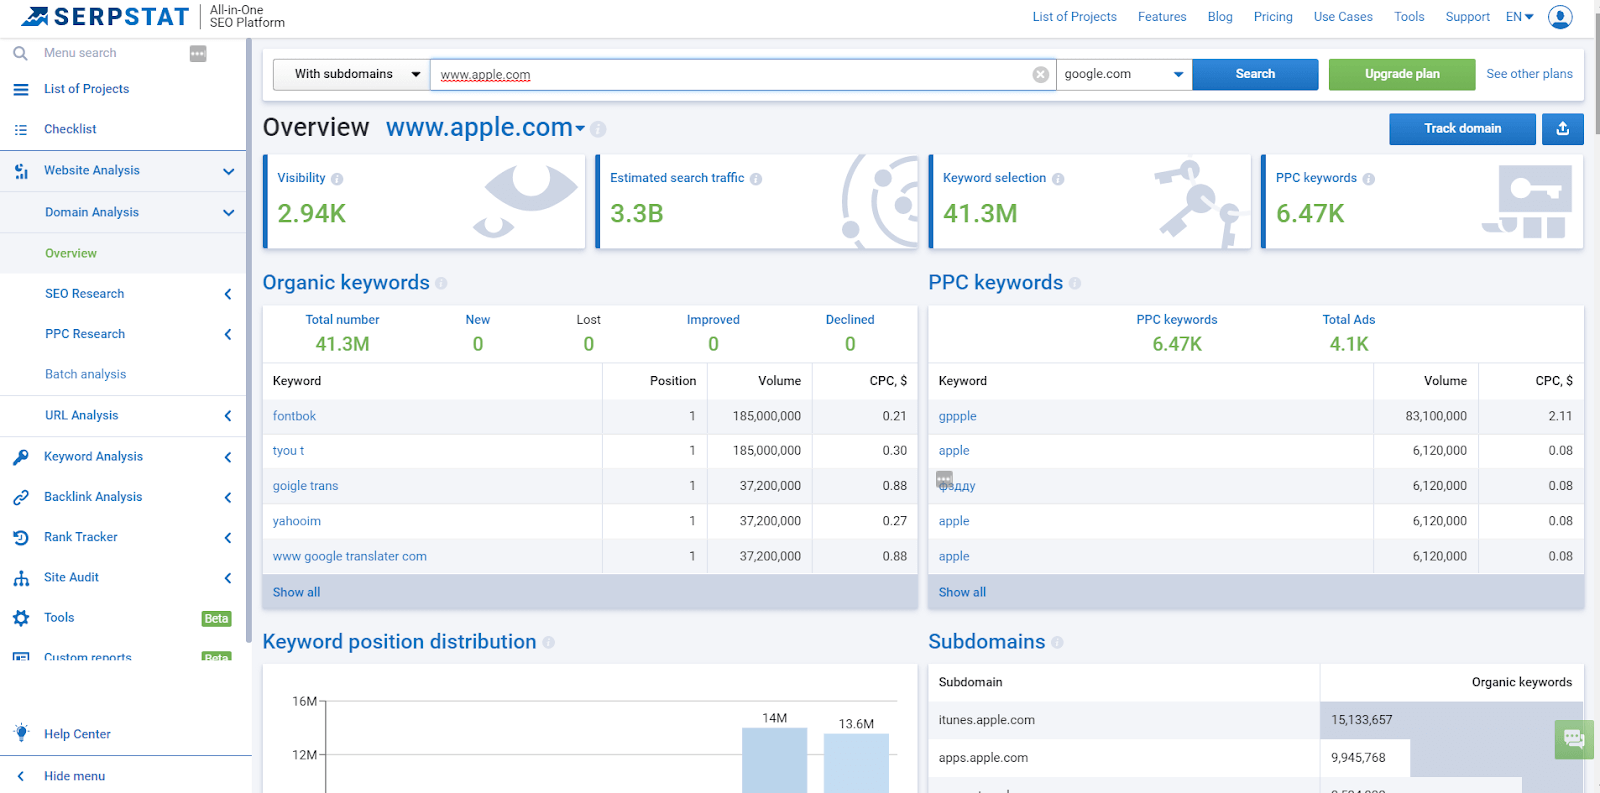
Task: Open the live chat widget icon
Action: point(1574,739)
